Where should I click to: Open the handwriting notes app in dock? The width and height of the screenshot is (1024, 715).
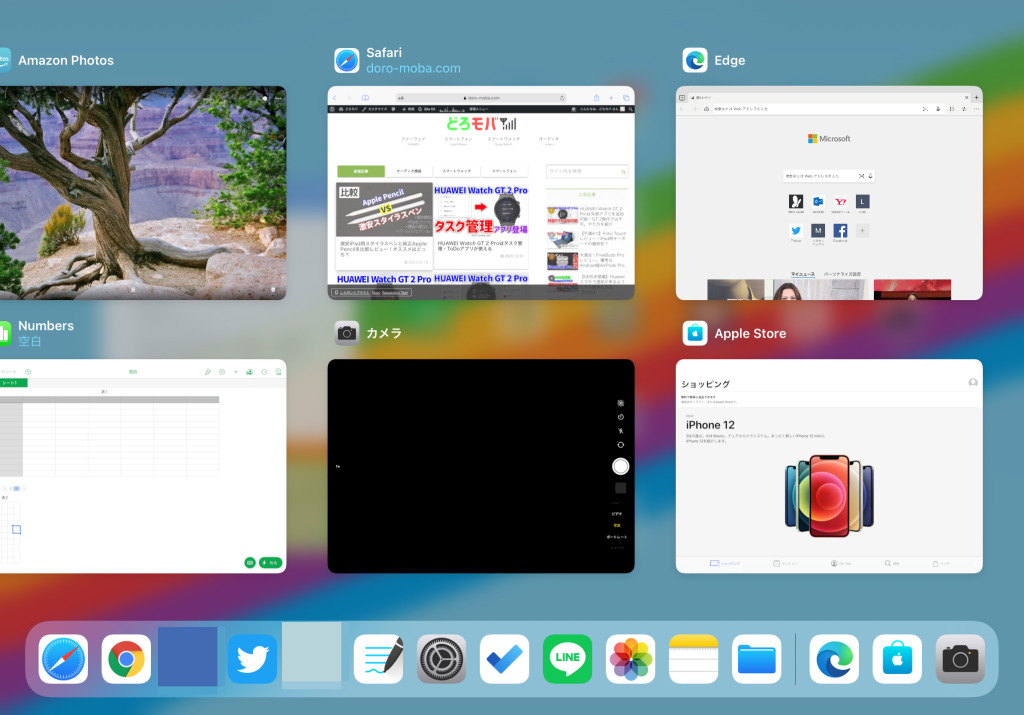click(x=379, y=659)
